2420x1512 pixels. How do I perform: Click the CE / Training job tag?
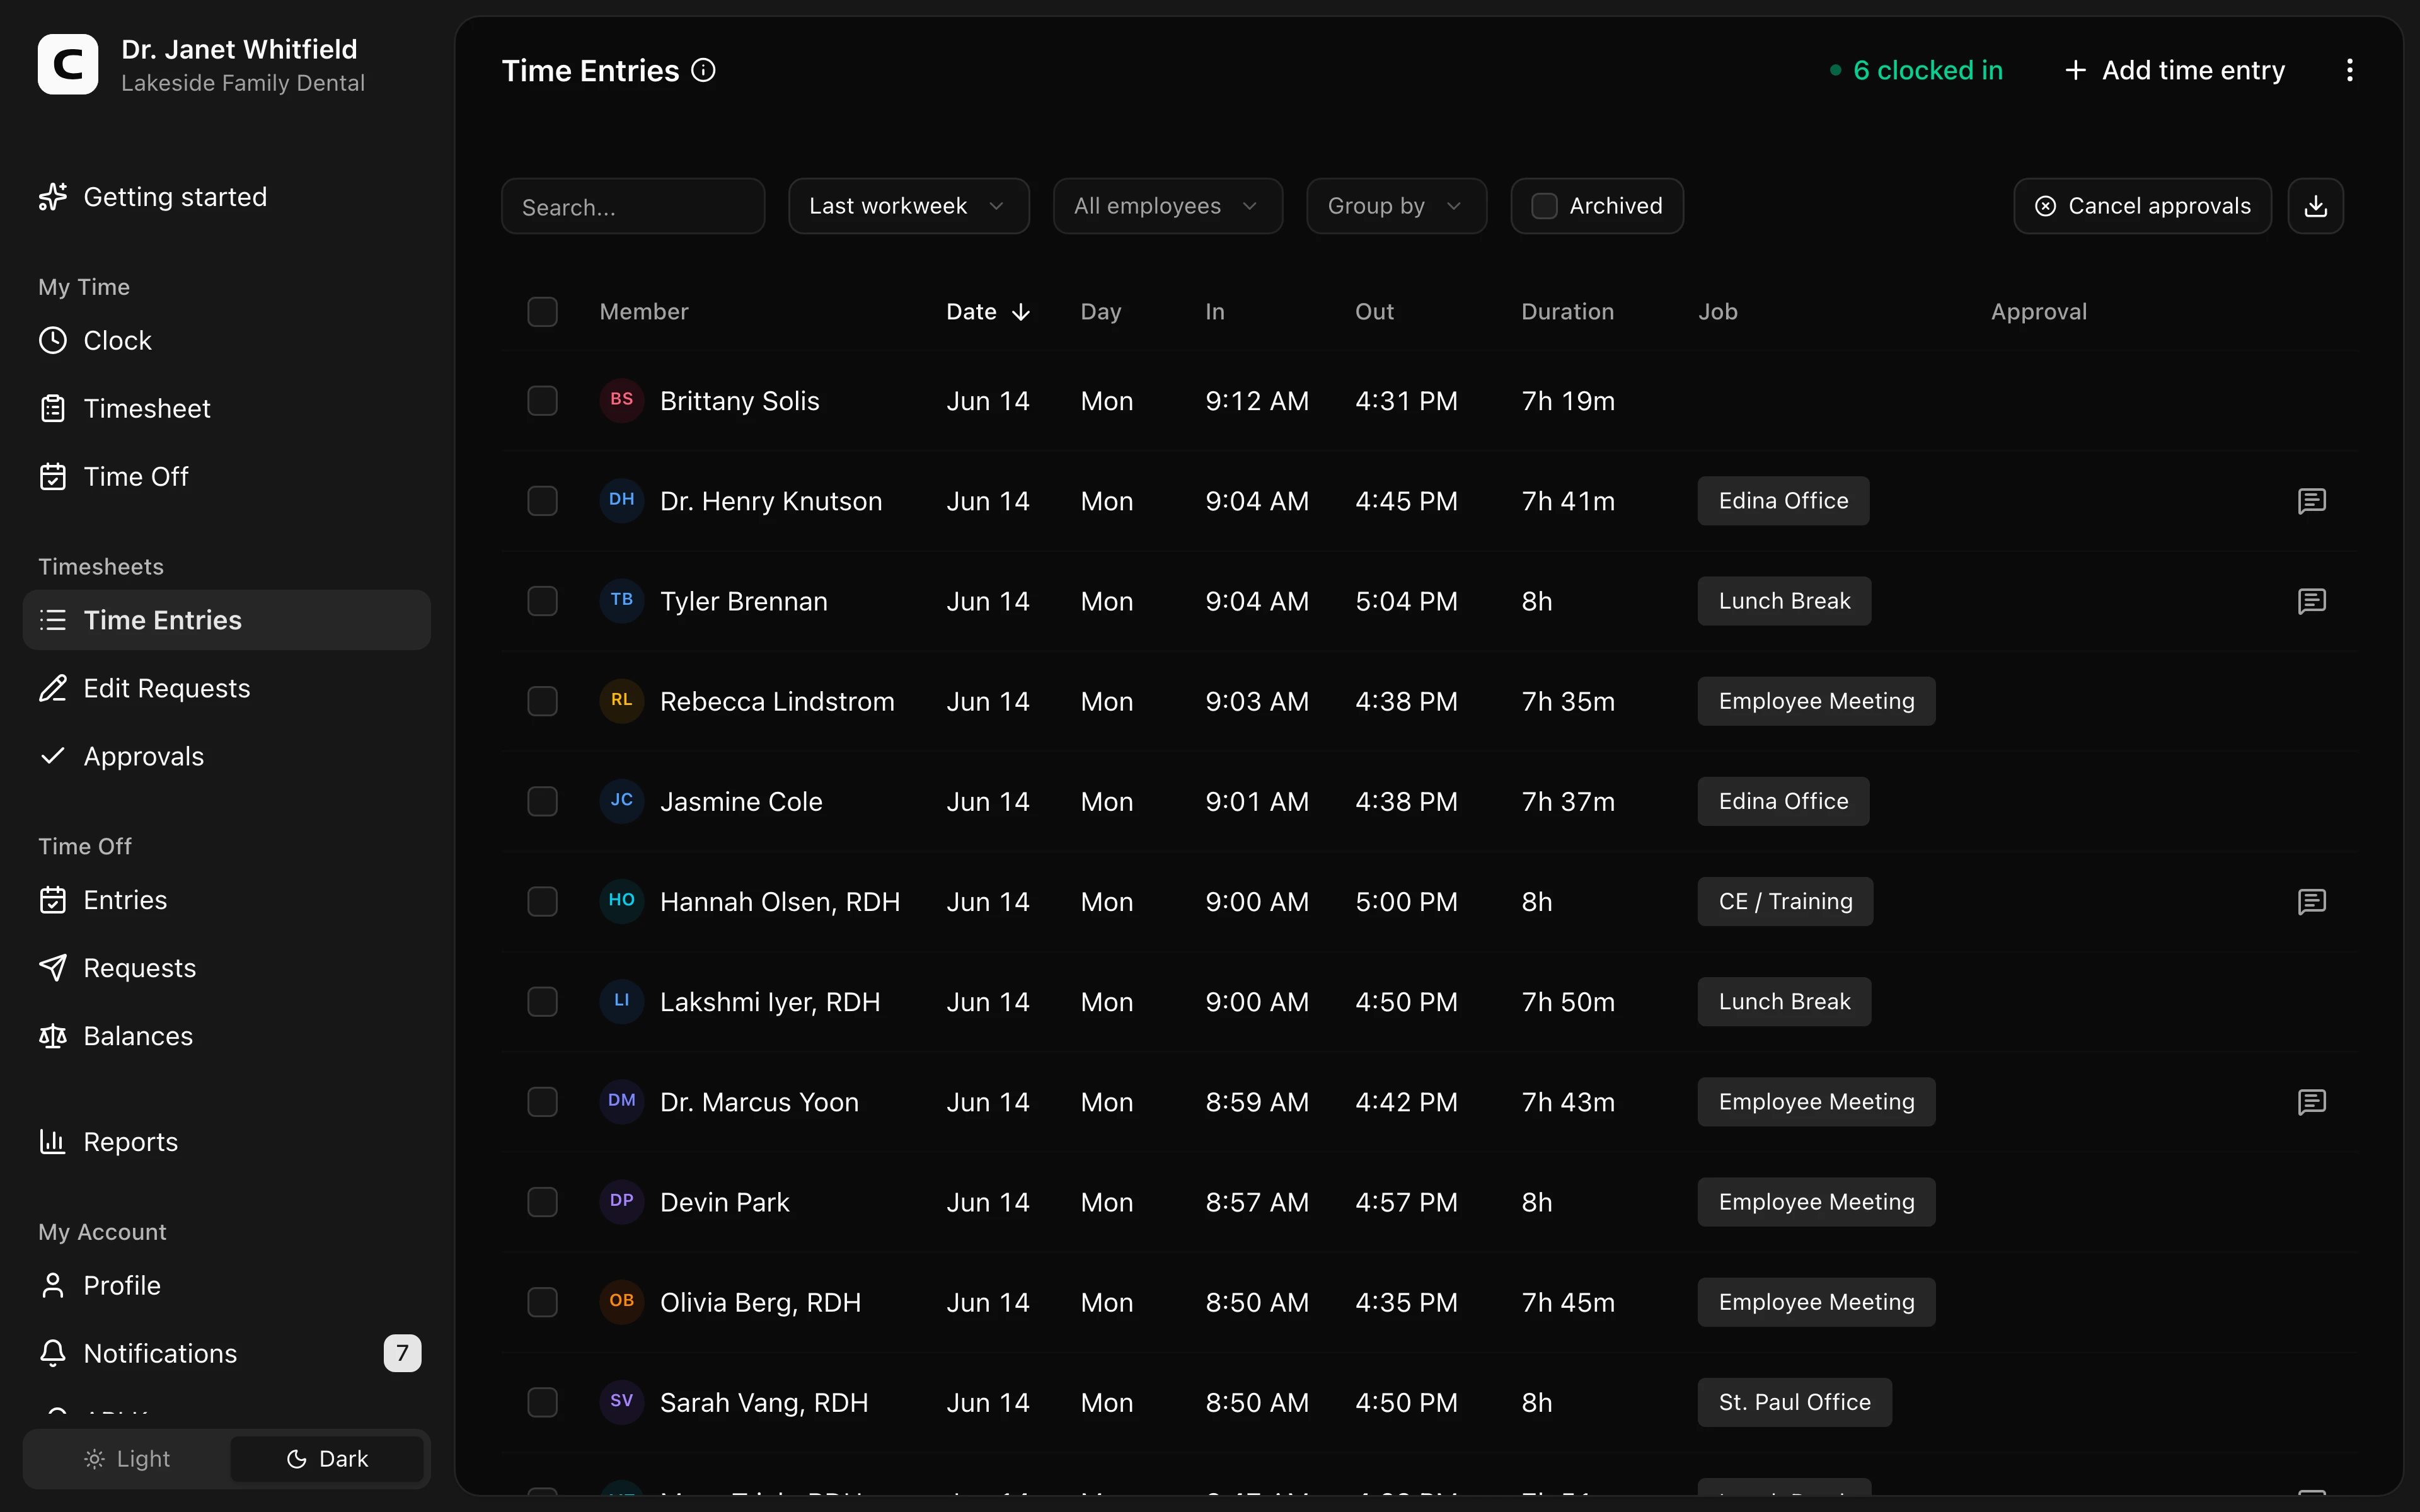(x=1785, y=902)
